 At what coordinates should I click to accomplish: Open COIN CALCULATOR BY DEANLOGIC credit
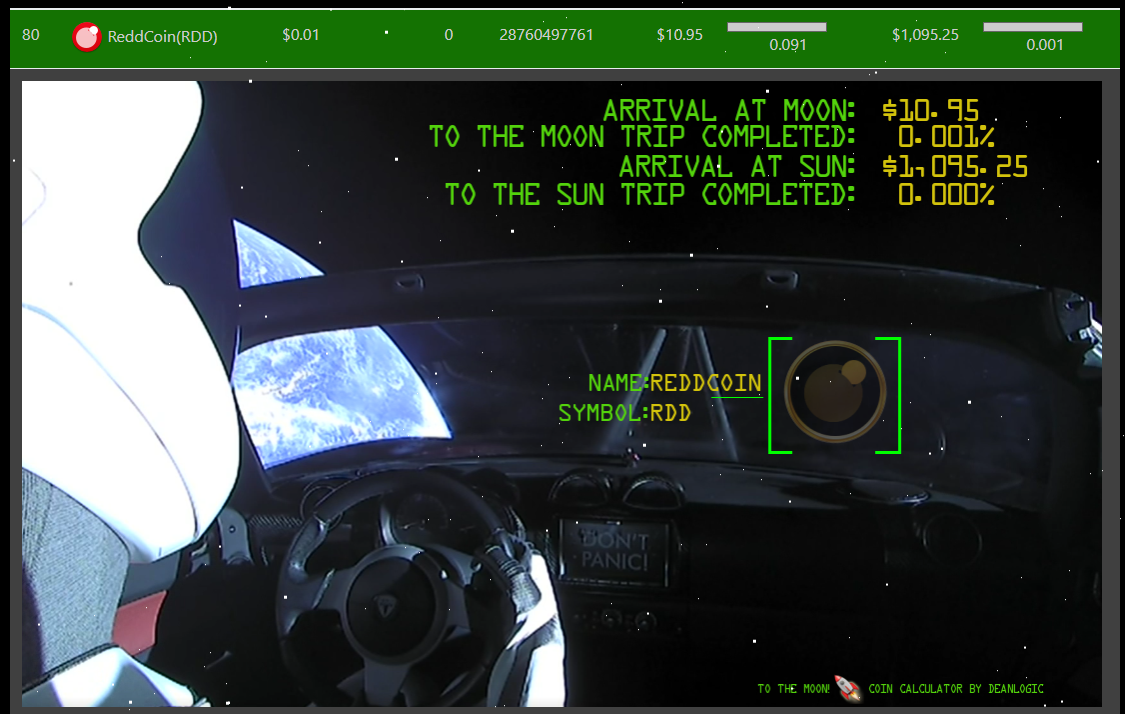956,689
